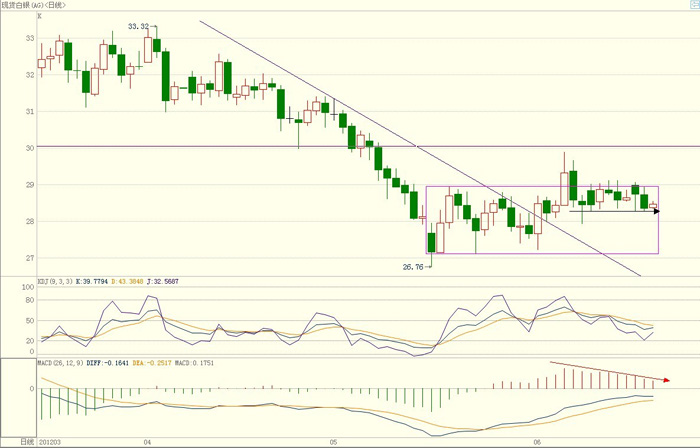Viewport: 700px width, 448px height.
Task: Click the D:43.3848 value
Action: tap(127, 282)
